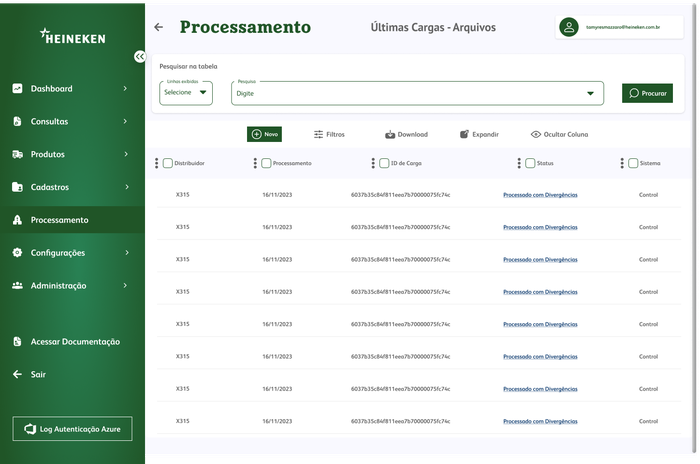Expand the Produtos submenu chevron
700x464 pixels.
tap(126, 154)
